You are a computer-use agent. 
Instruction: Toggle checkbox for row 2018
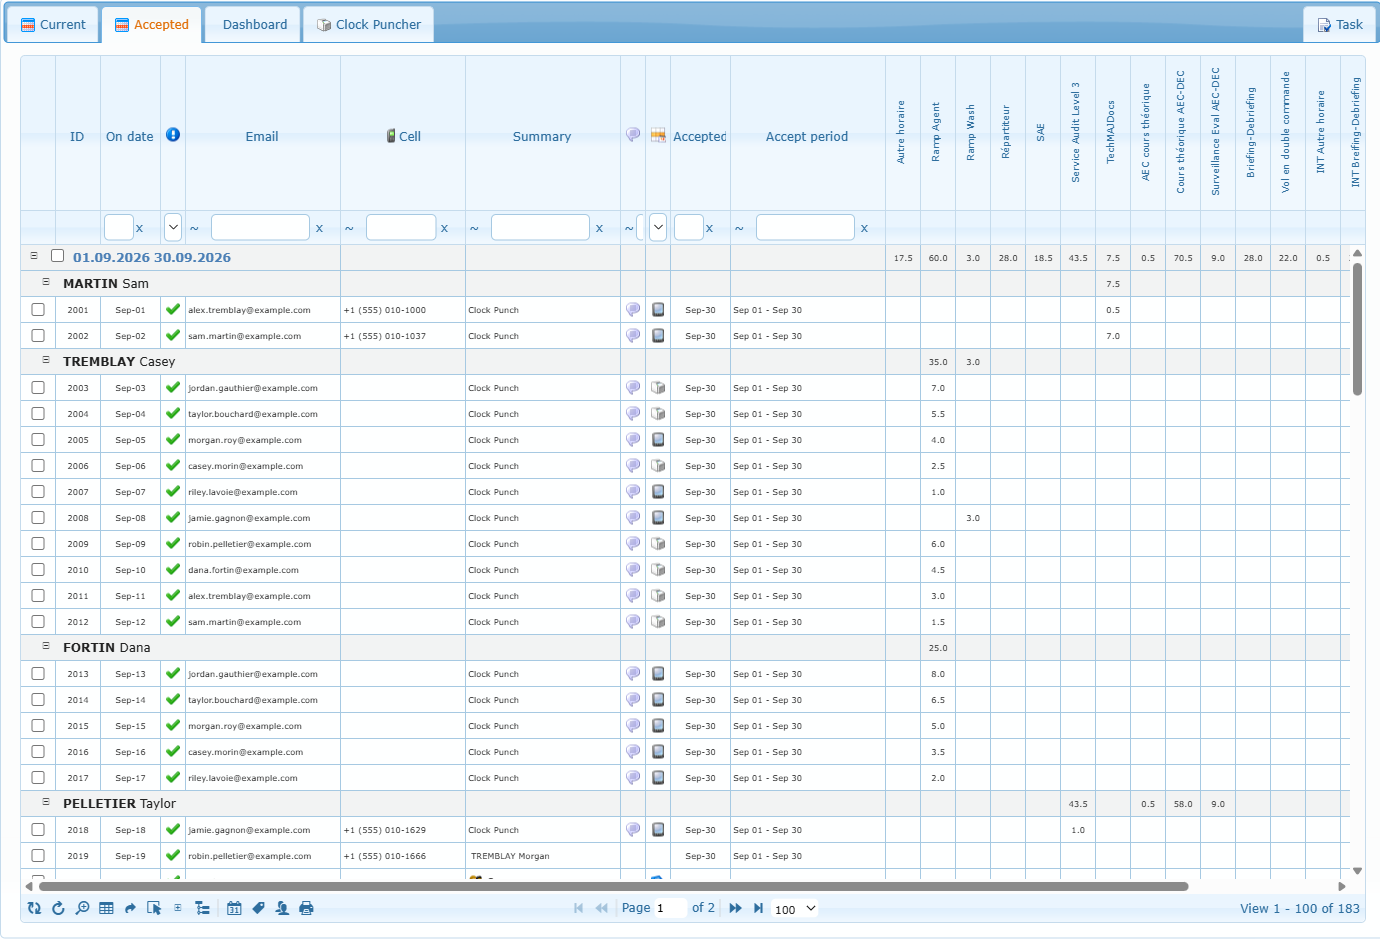pos(38,830)
